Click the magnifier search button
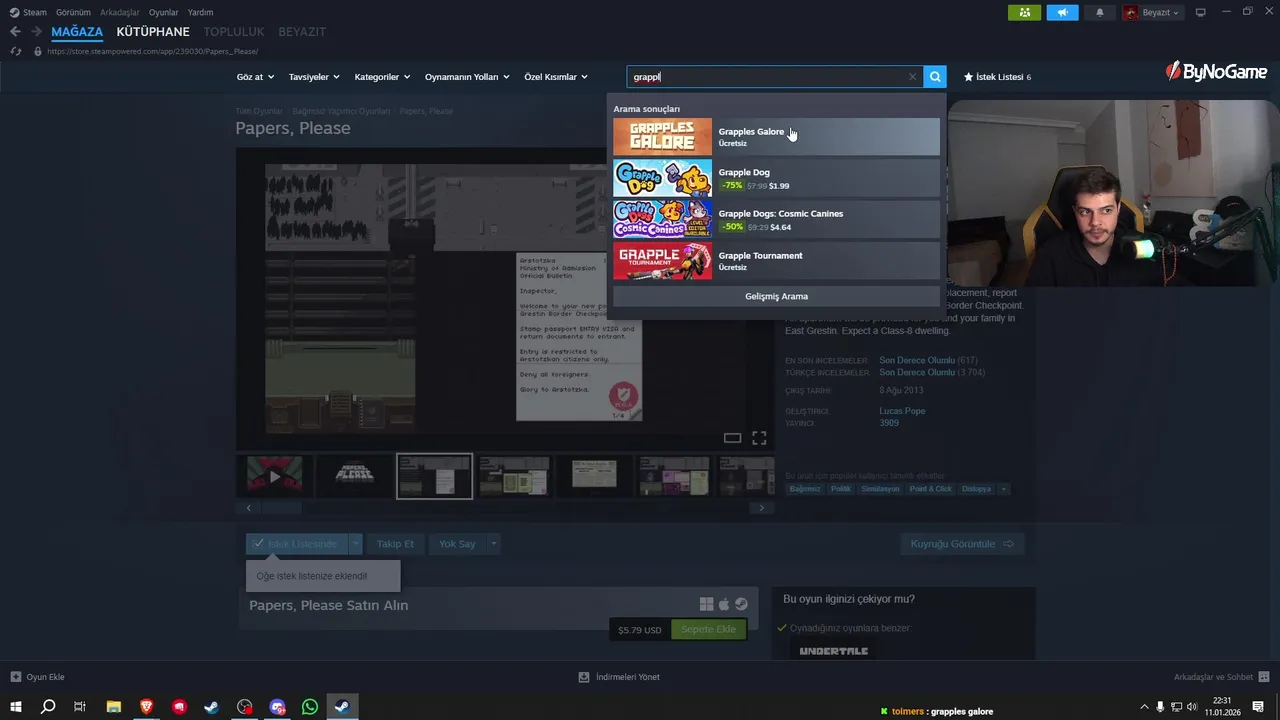This screenshot has height=720, width=1280. coord(935,77)
